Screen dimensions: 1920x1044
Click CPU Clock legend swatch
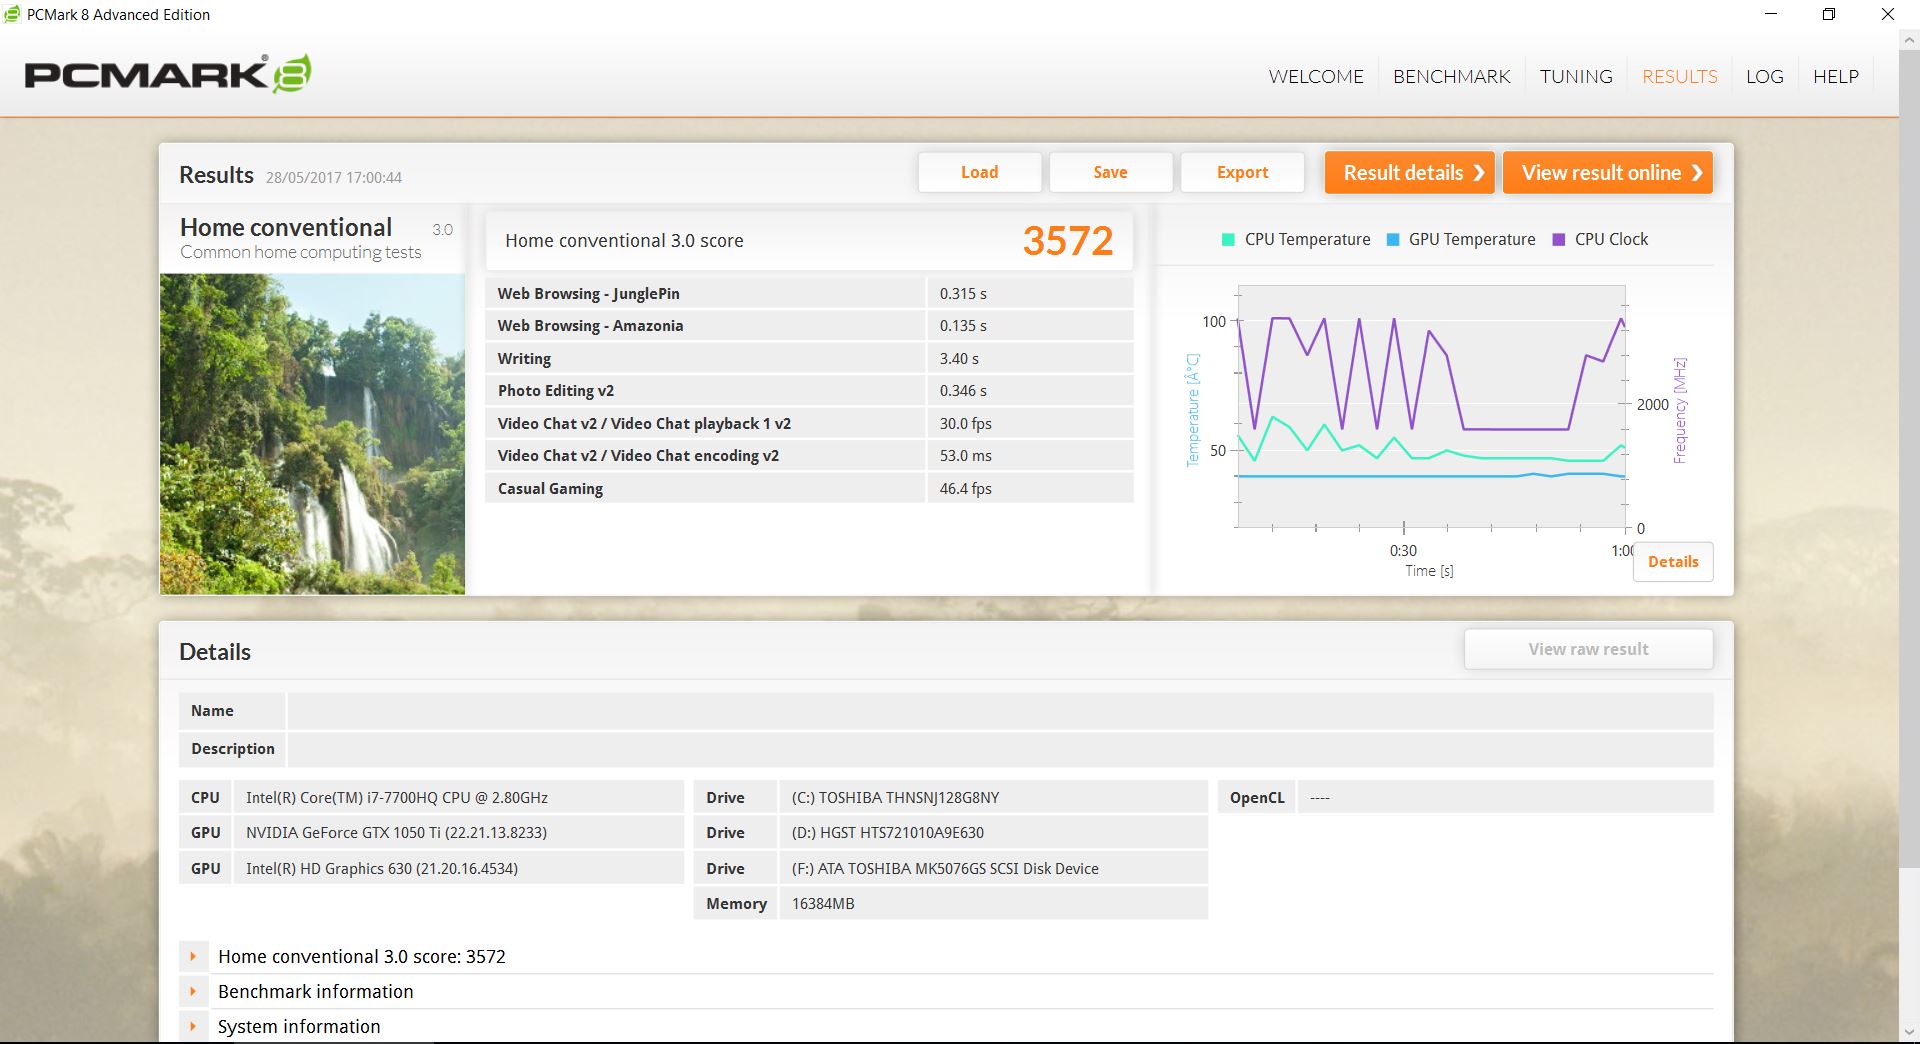tap(1558, 240)
